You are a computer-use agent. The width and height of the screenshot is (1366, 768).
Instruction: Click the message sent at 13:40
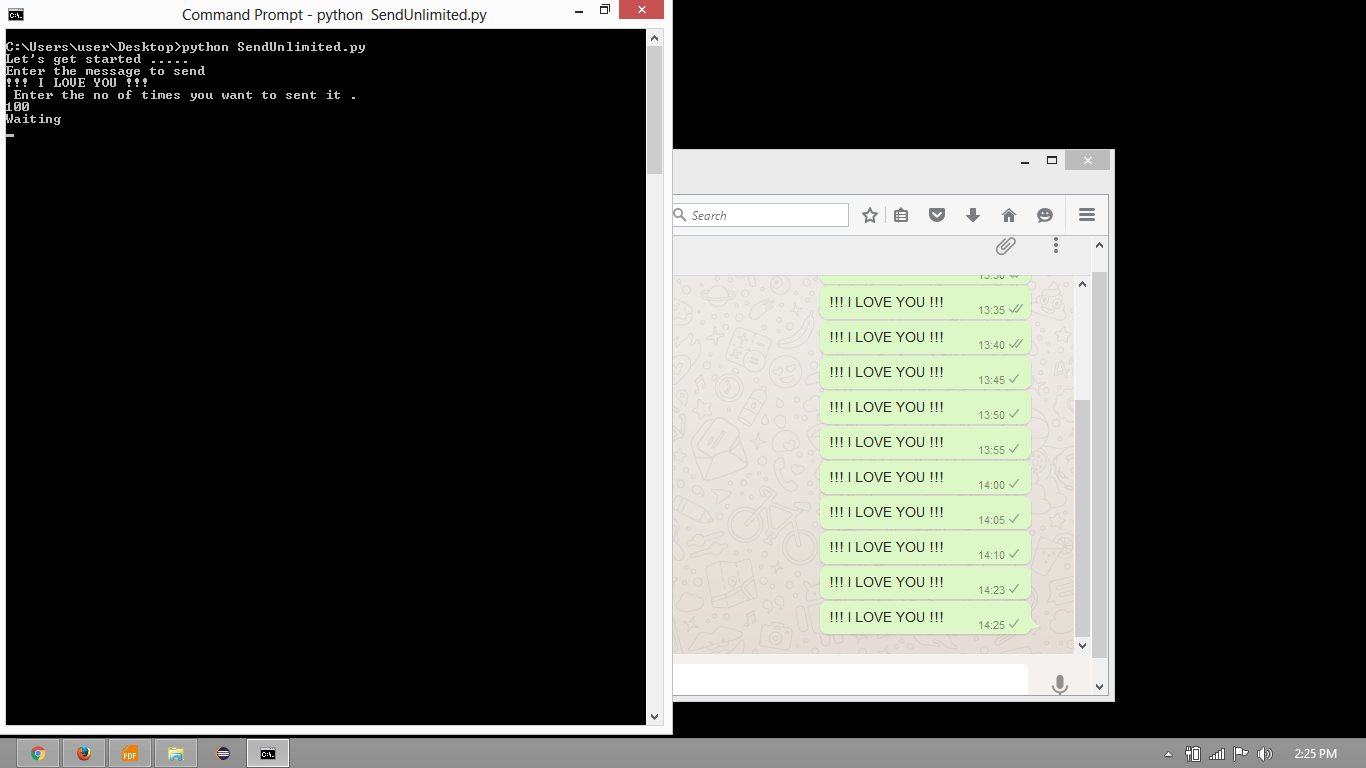tap(925, 338)
